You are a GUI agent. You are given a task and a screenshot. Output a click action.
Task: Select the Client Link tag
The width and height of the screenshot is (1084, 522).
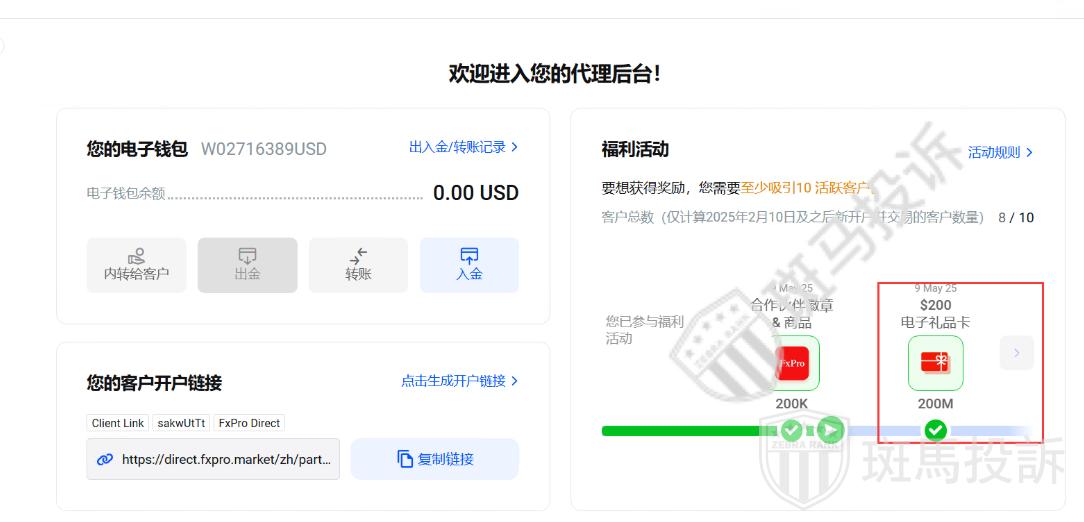pos(118,423)
